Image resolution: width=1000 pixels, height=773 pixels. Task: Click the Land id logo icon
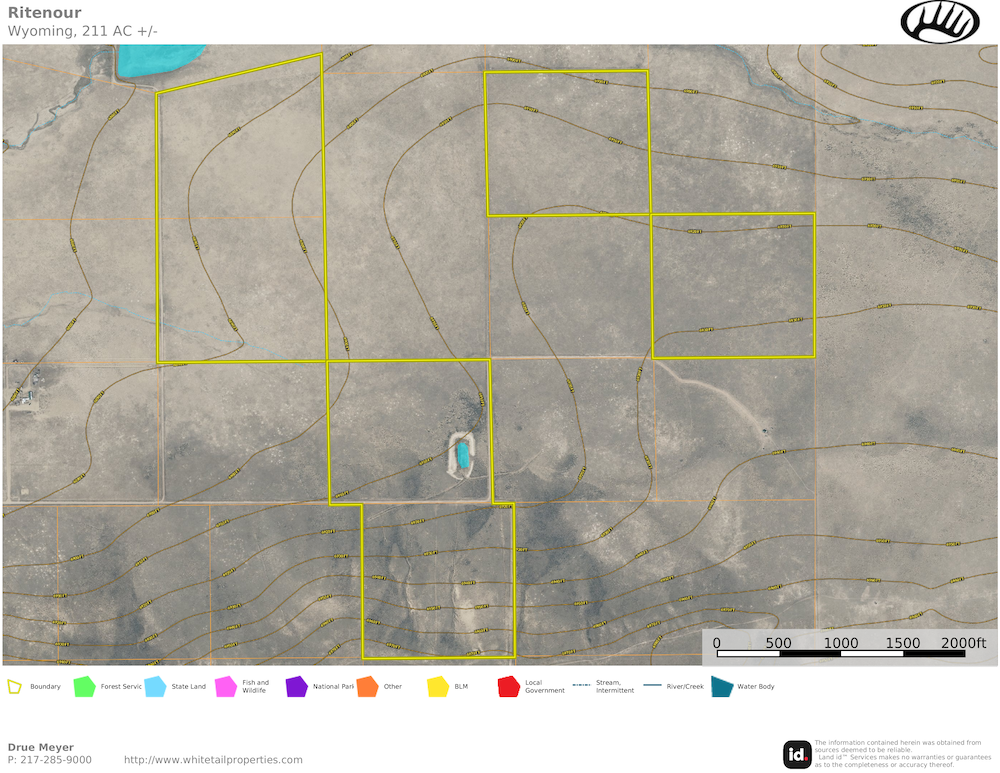click(797, 754)
